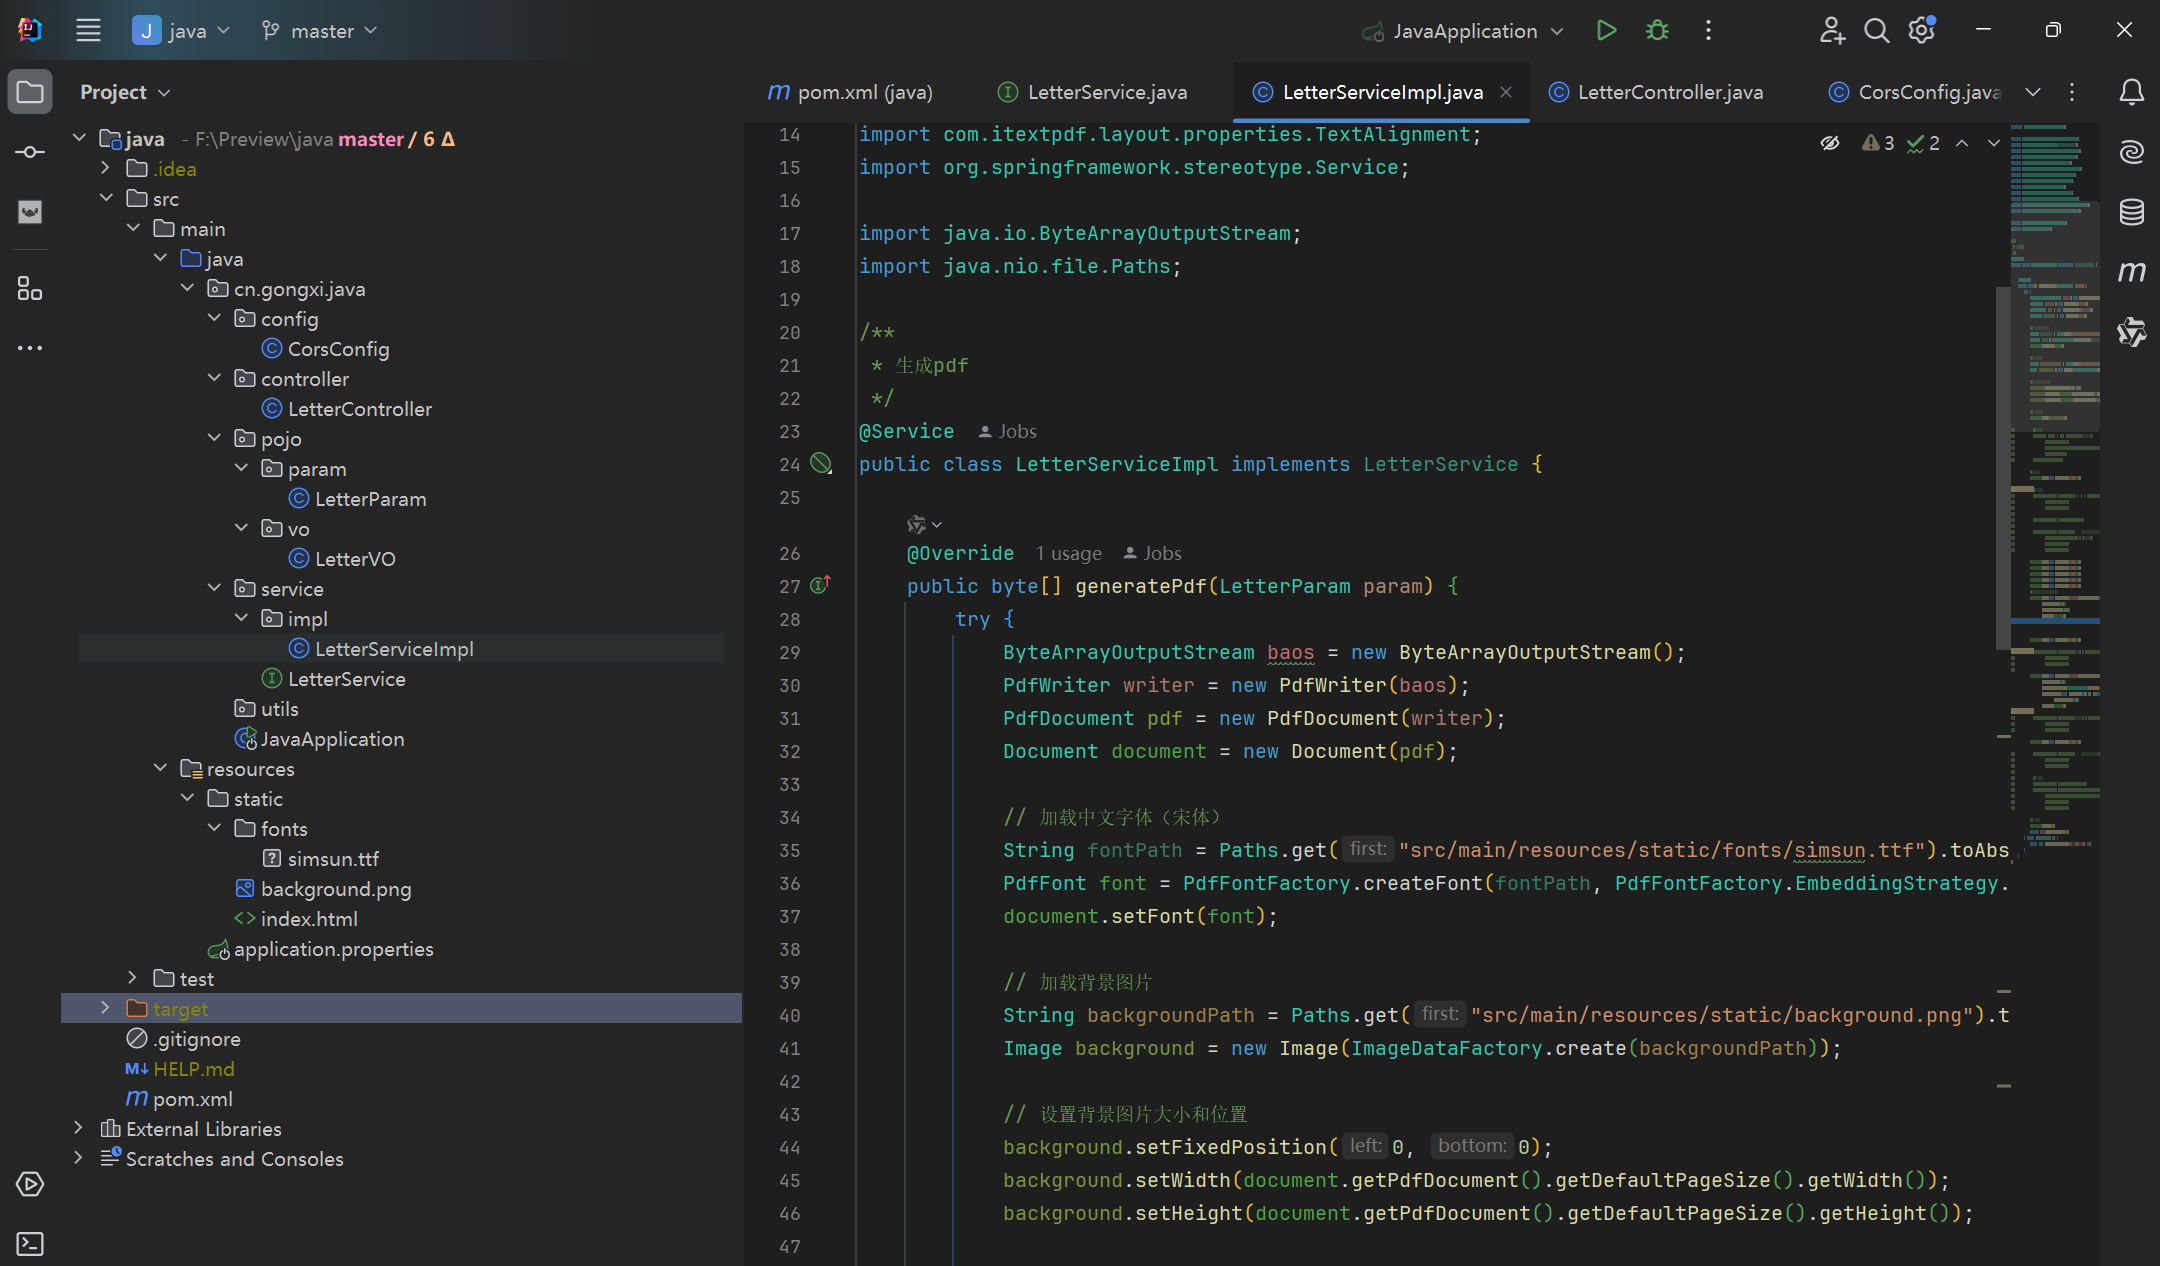Screen dimensions: 2160x1266
Task: Open the Database tool window
Action: [x=2131, y=212]
